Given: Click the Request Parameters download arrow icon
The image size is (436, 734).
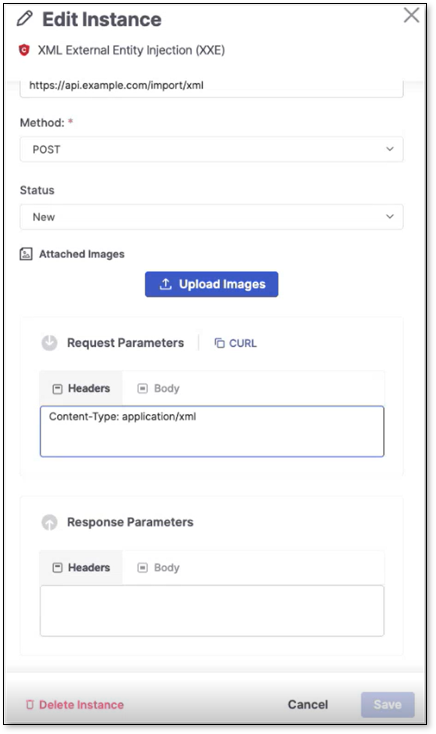Looking at the screenshot, I should tap(49, 343).
